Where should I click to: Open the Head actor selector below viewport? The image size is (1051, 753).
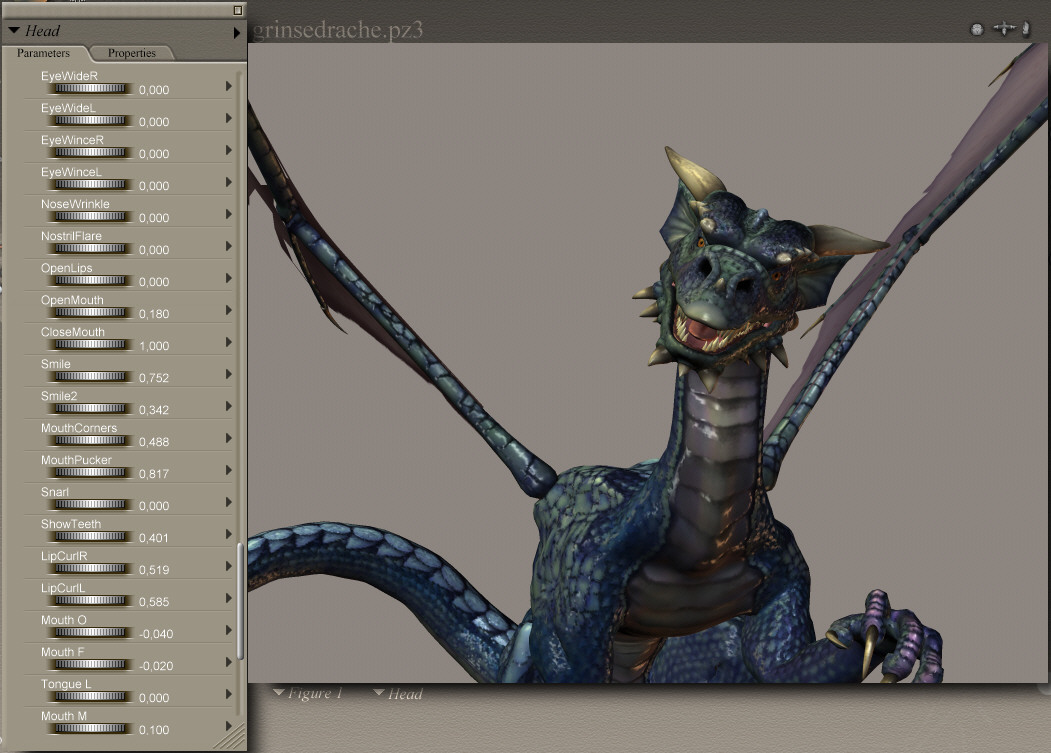(397, 693)
